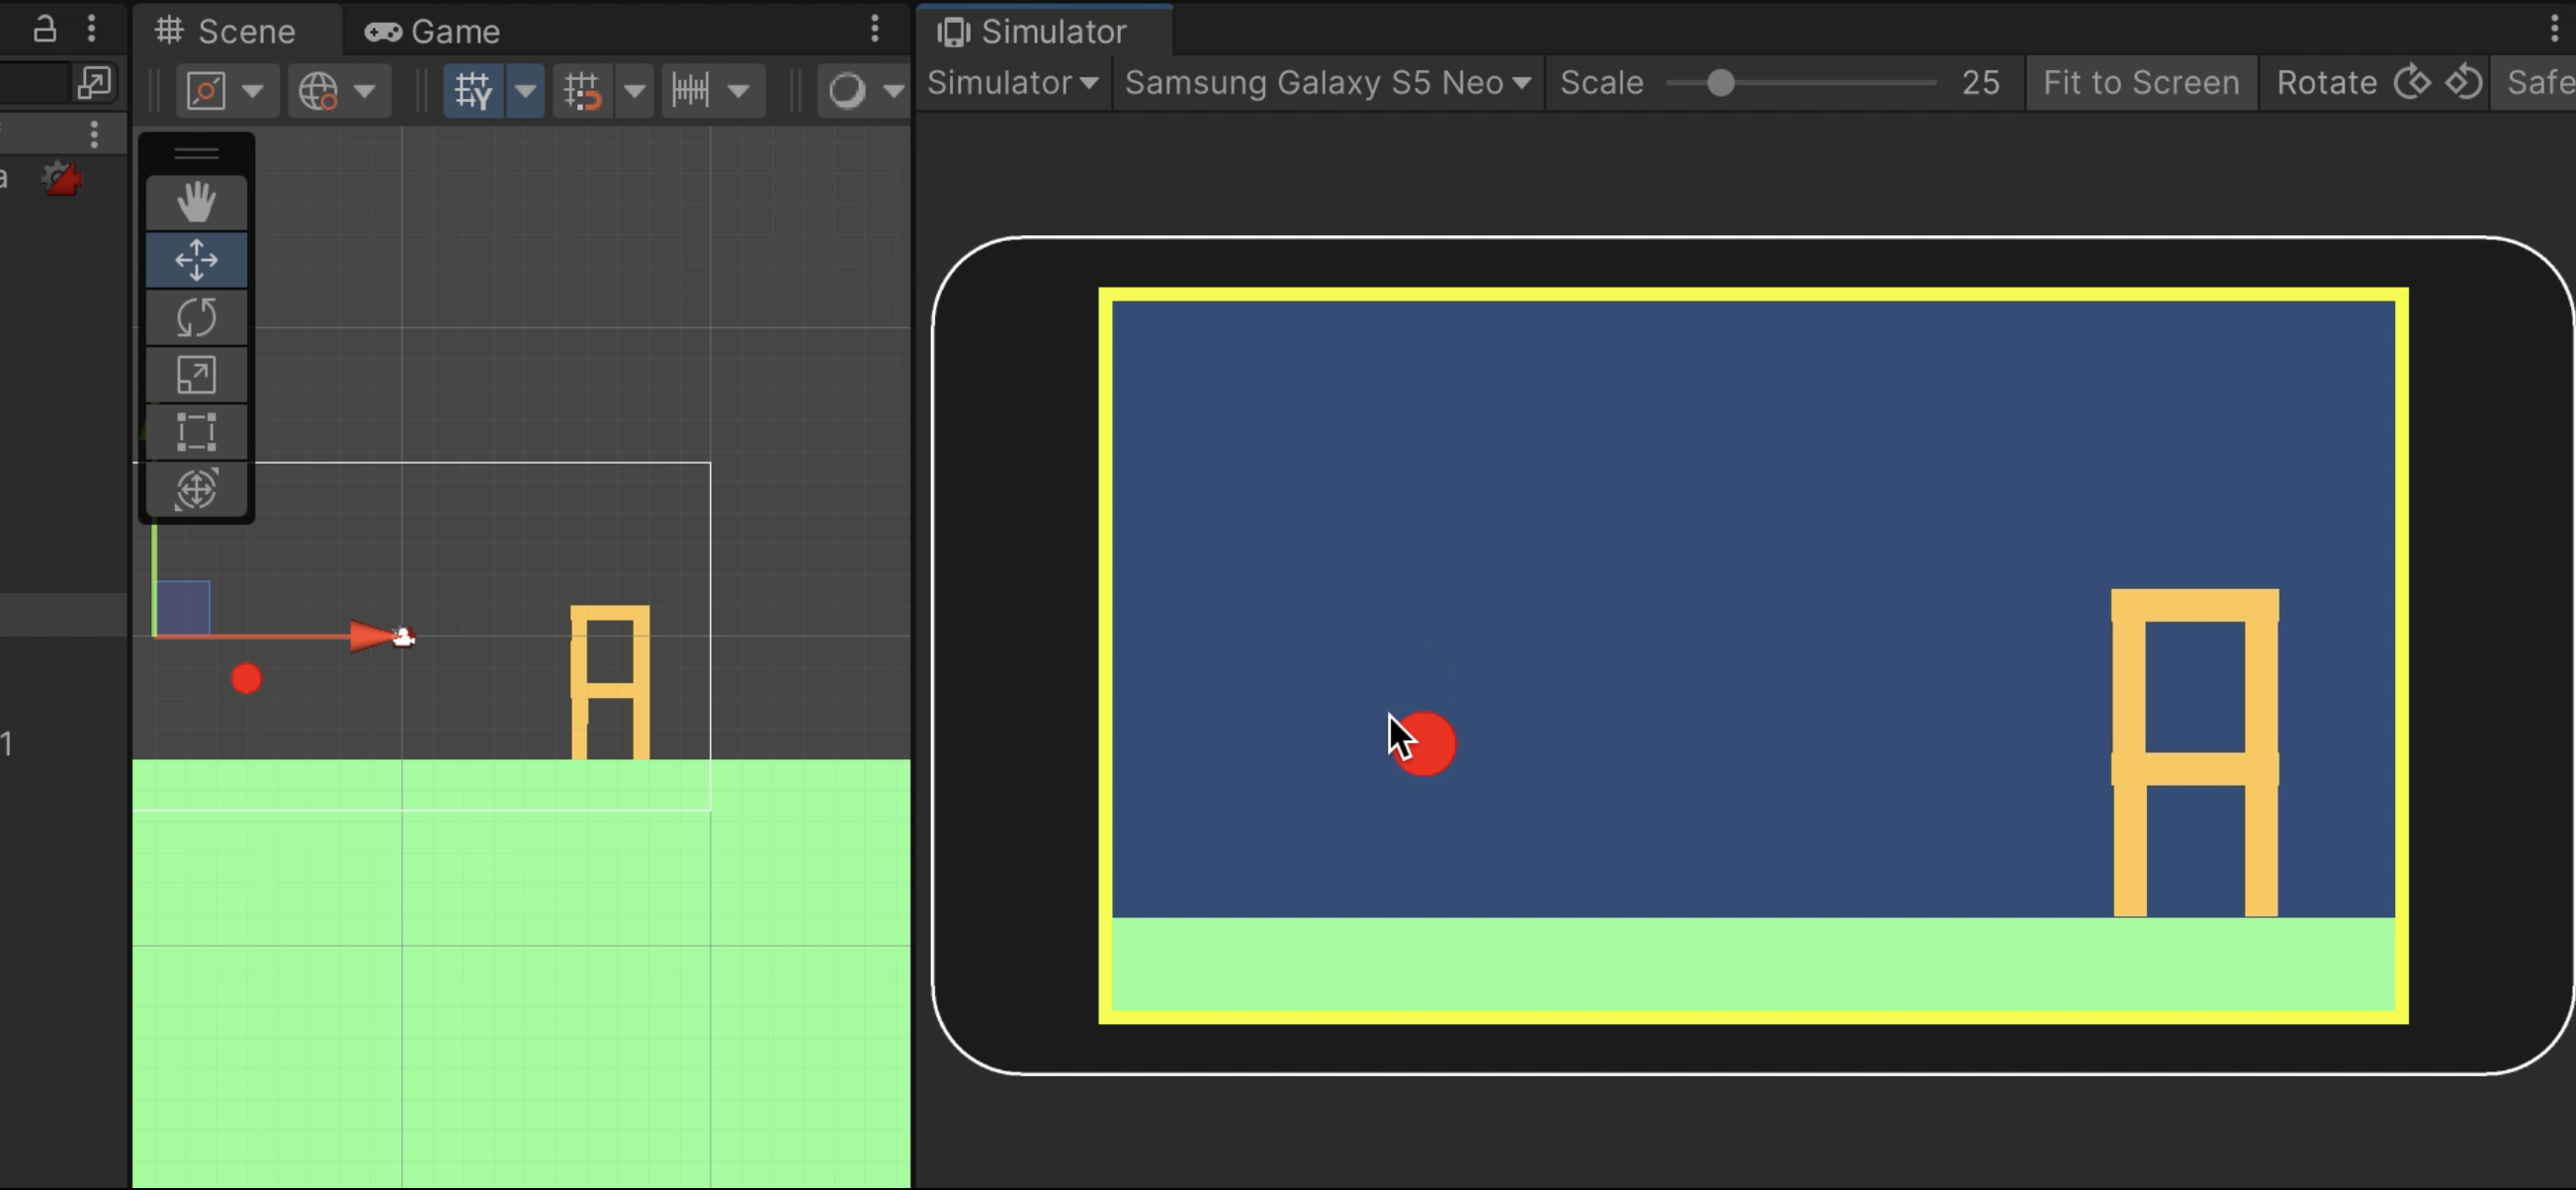Switch to the Game tab
The height and width of the screenshot is (1190, 2576).
(x=432, y=31)
